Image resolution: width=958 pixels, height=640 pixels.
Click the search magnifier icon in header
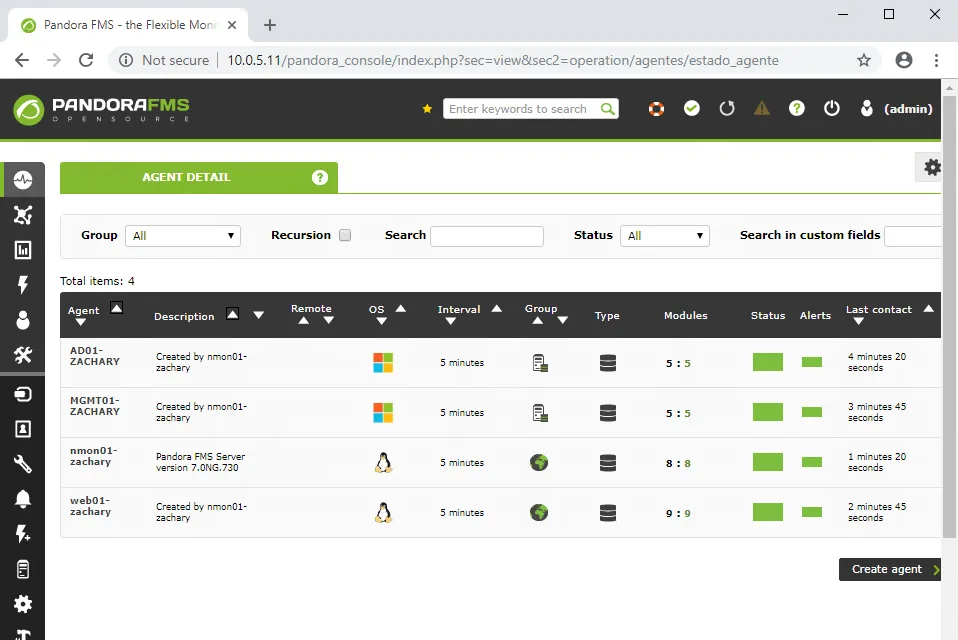tap(607, 109)
